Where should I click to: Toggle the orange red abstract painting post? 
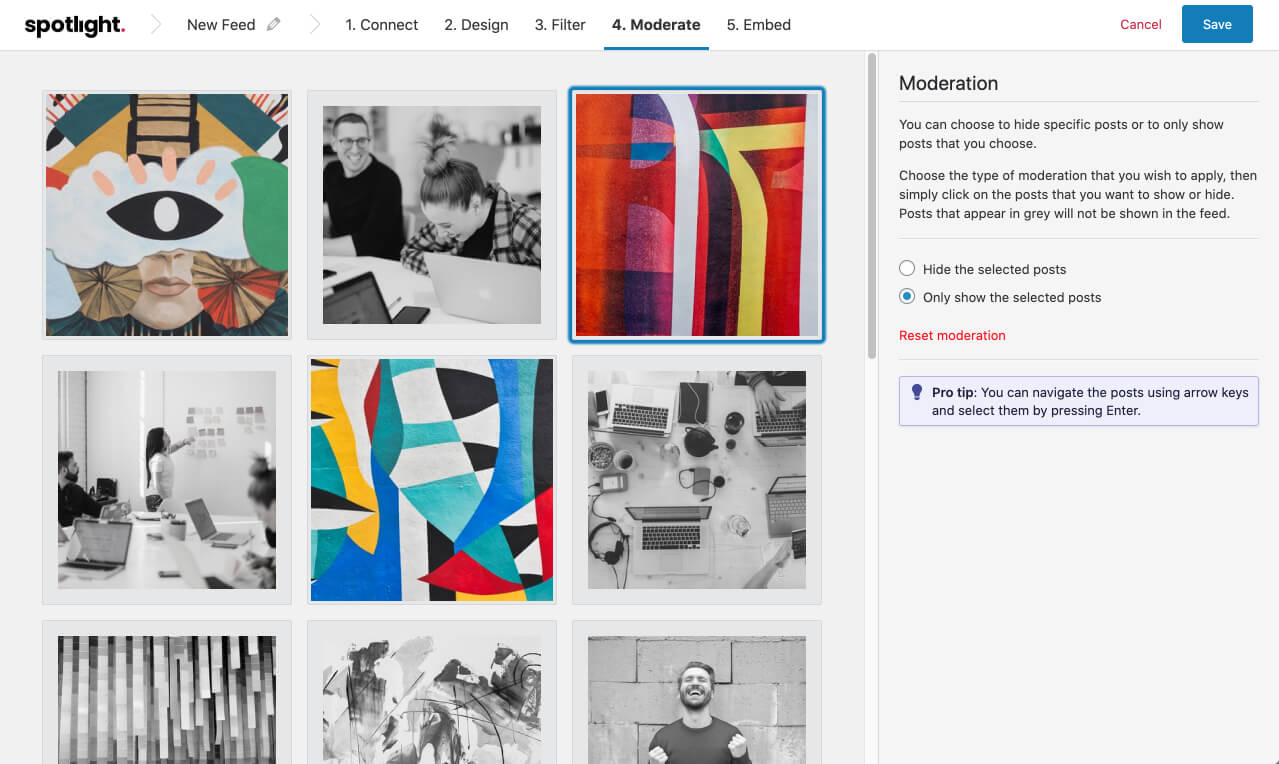tap(697, 215)
